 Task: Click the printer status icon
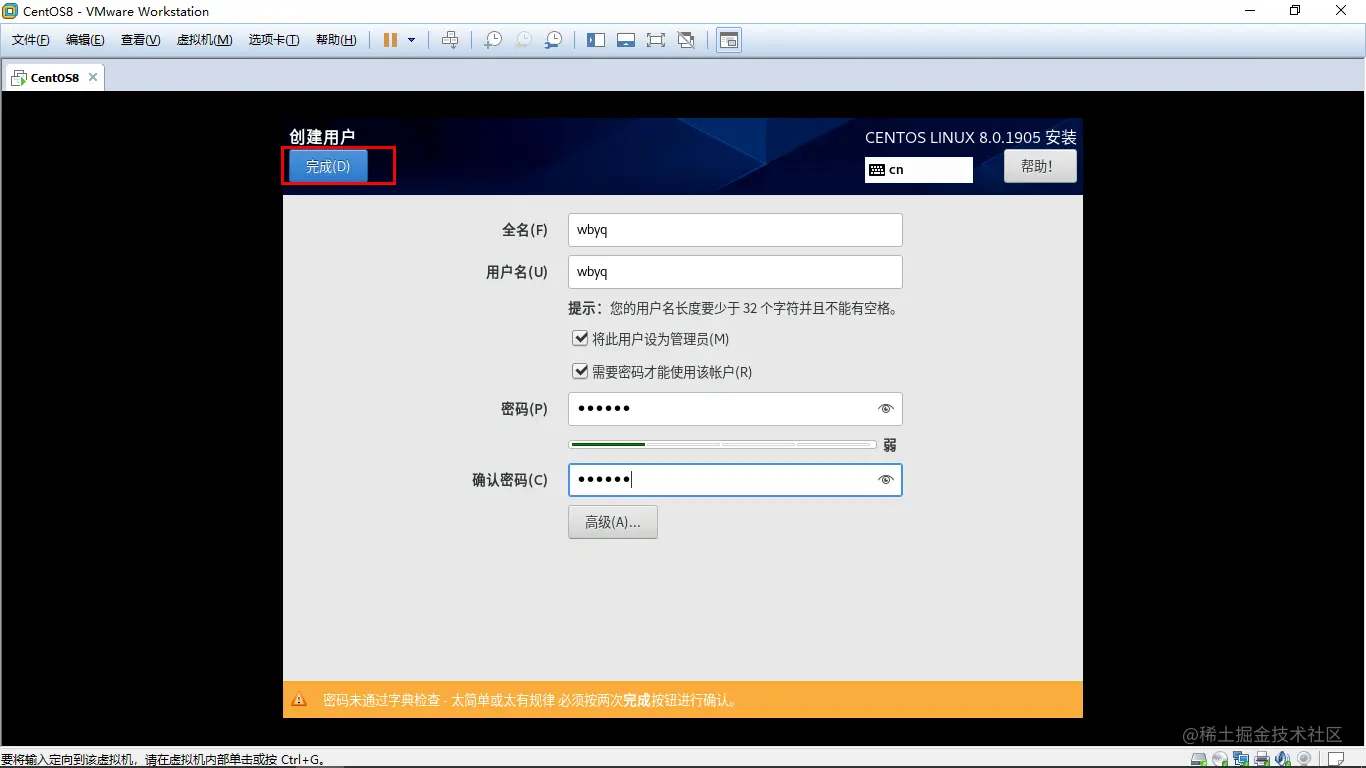1262,759
